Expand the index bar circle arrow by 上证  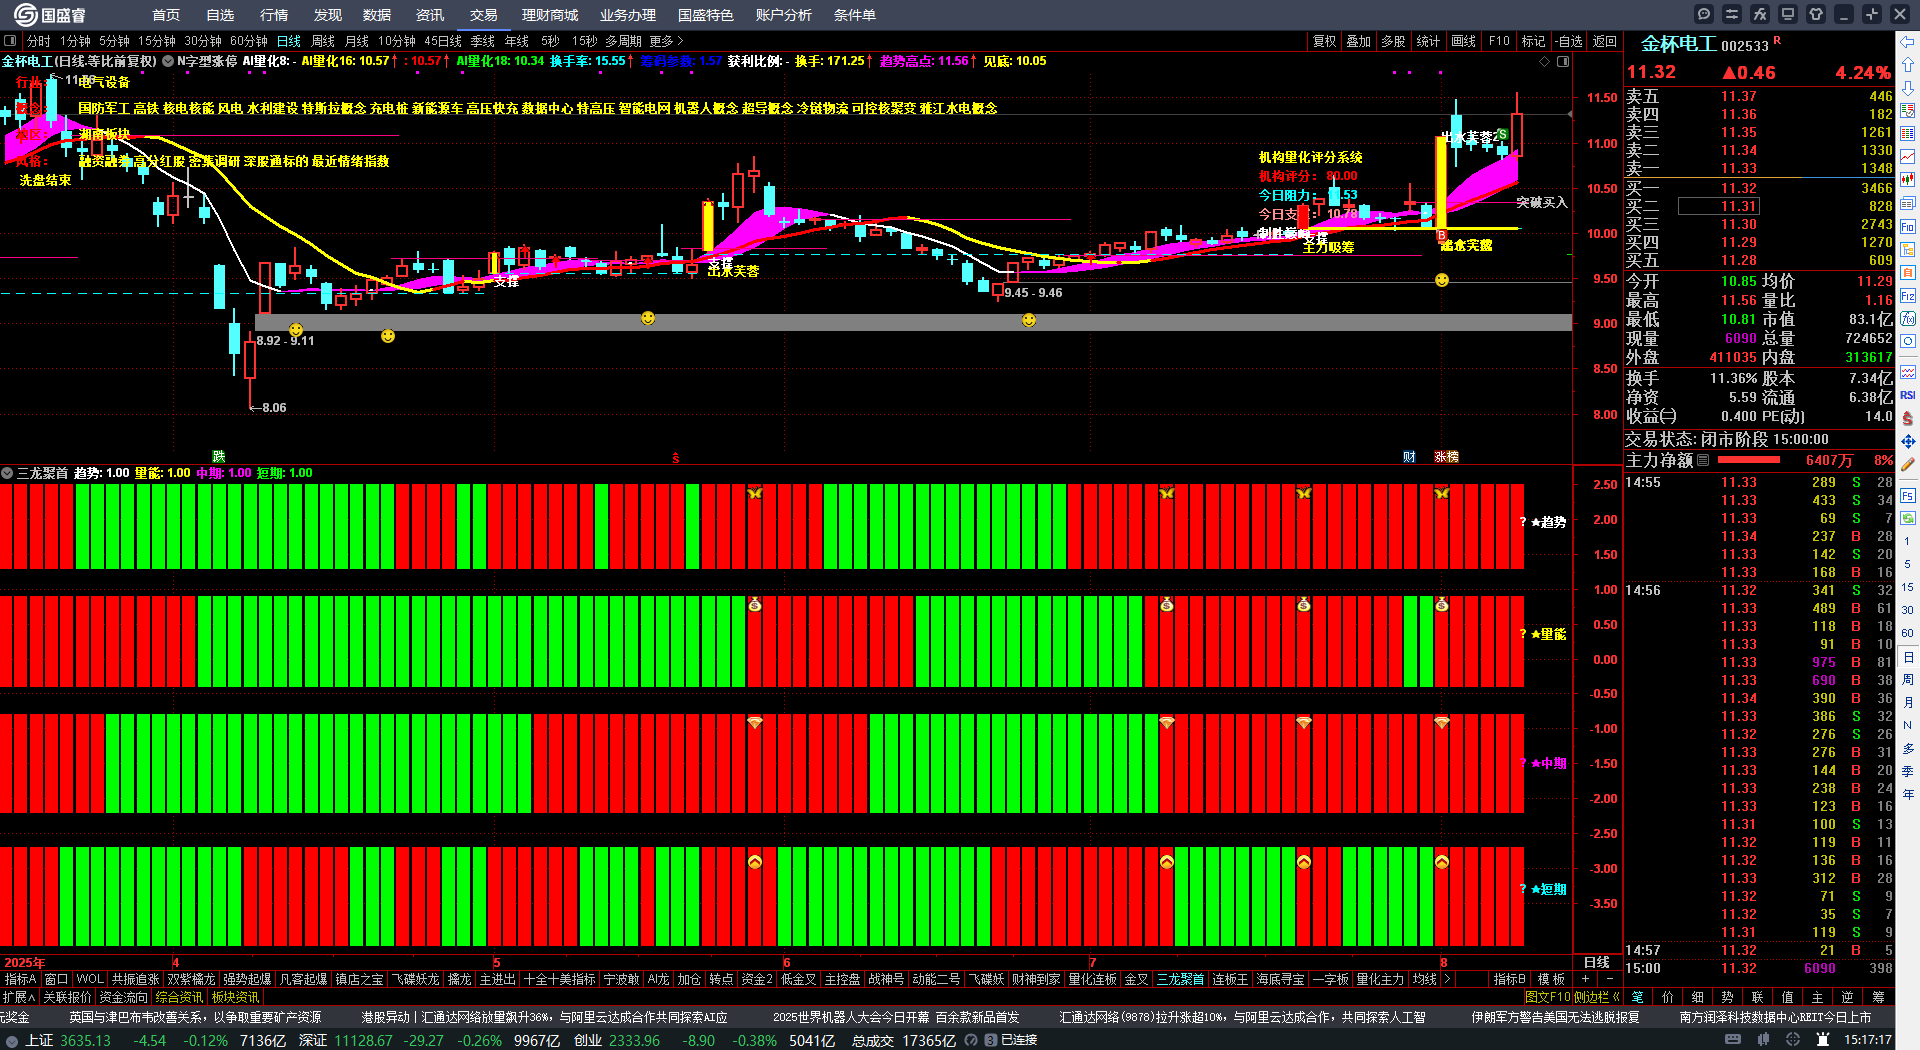click(x=12, y=1041)
